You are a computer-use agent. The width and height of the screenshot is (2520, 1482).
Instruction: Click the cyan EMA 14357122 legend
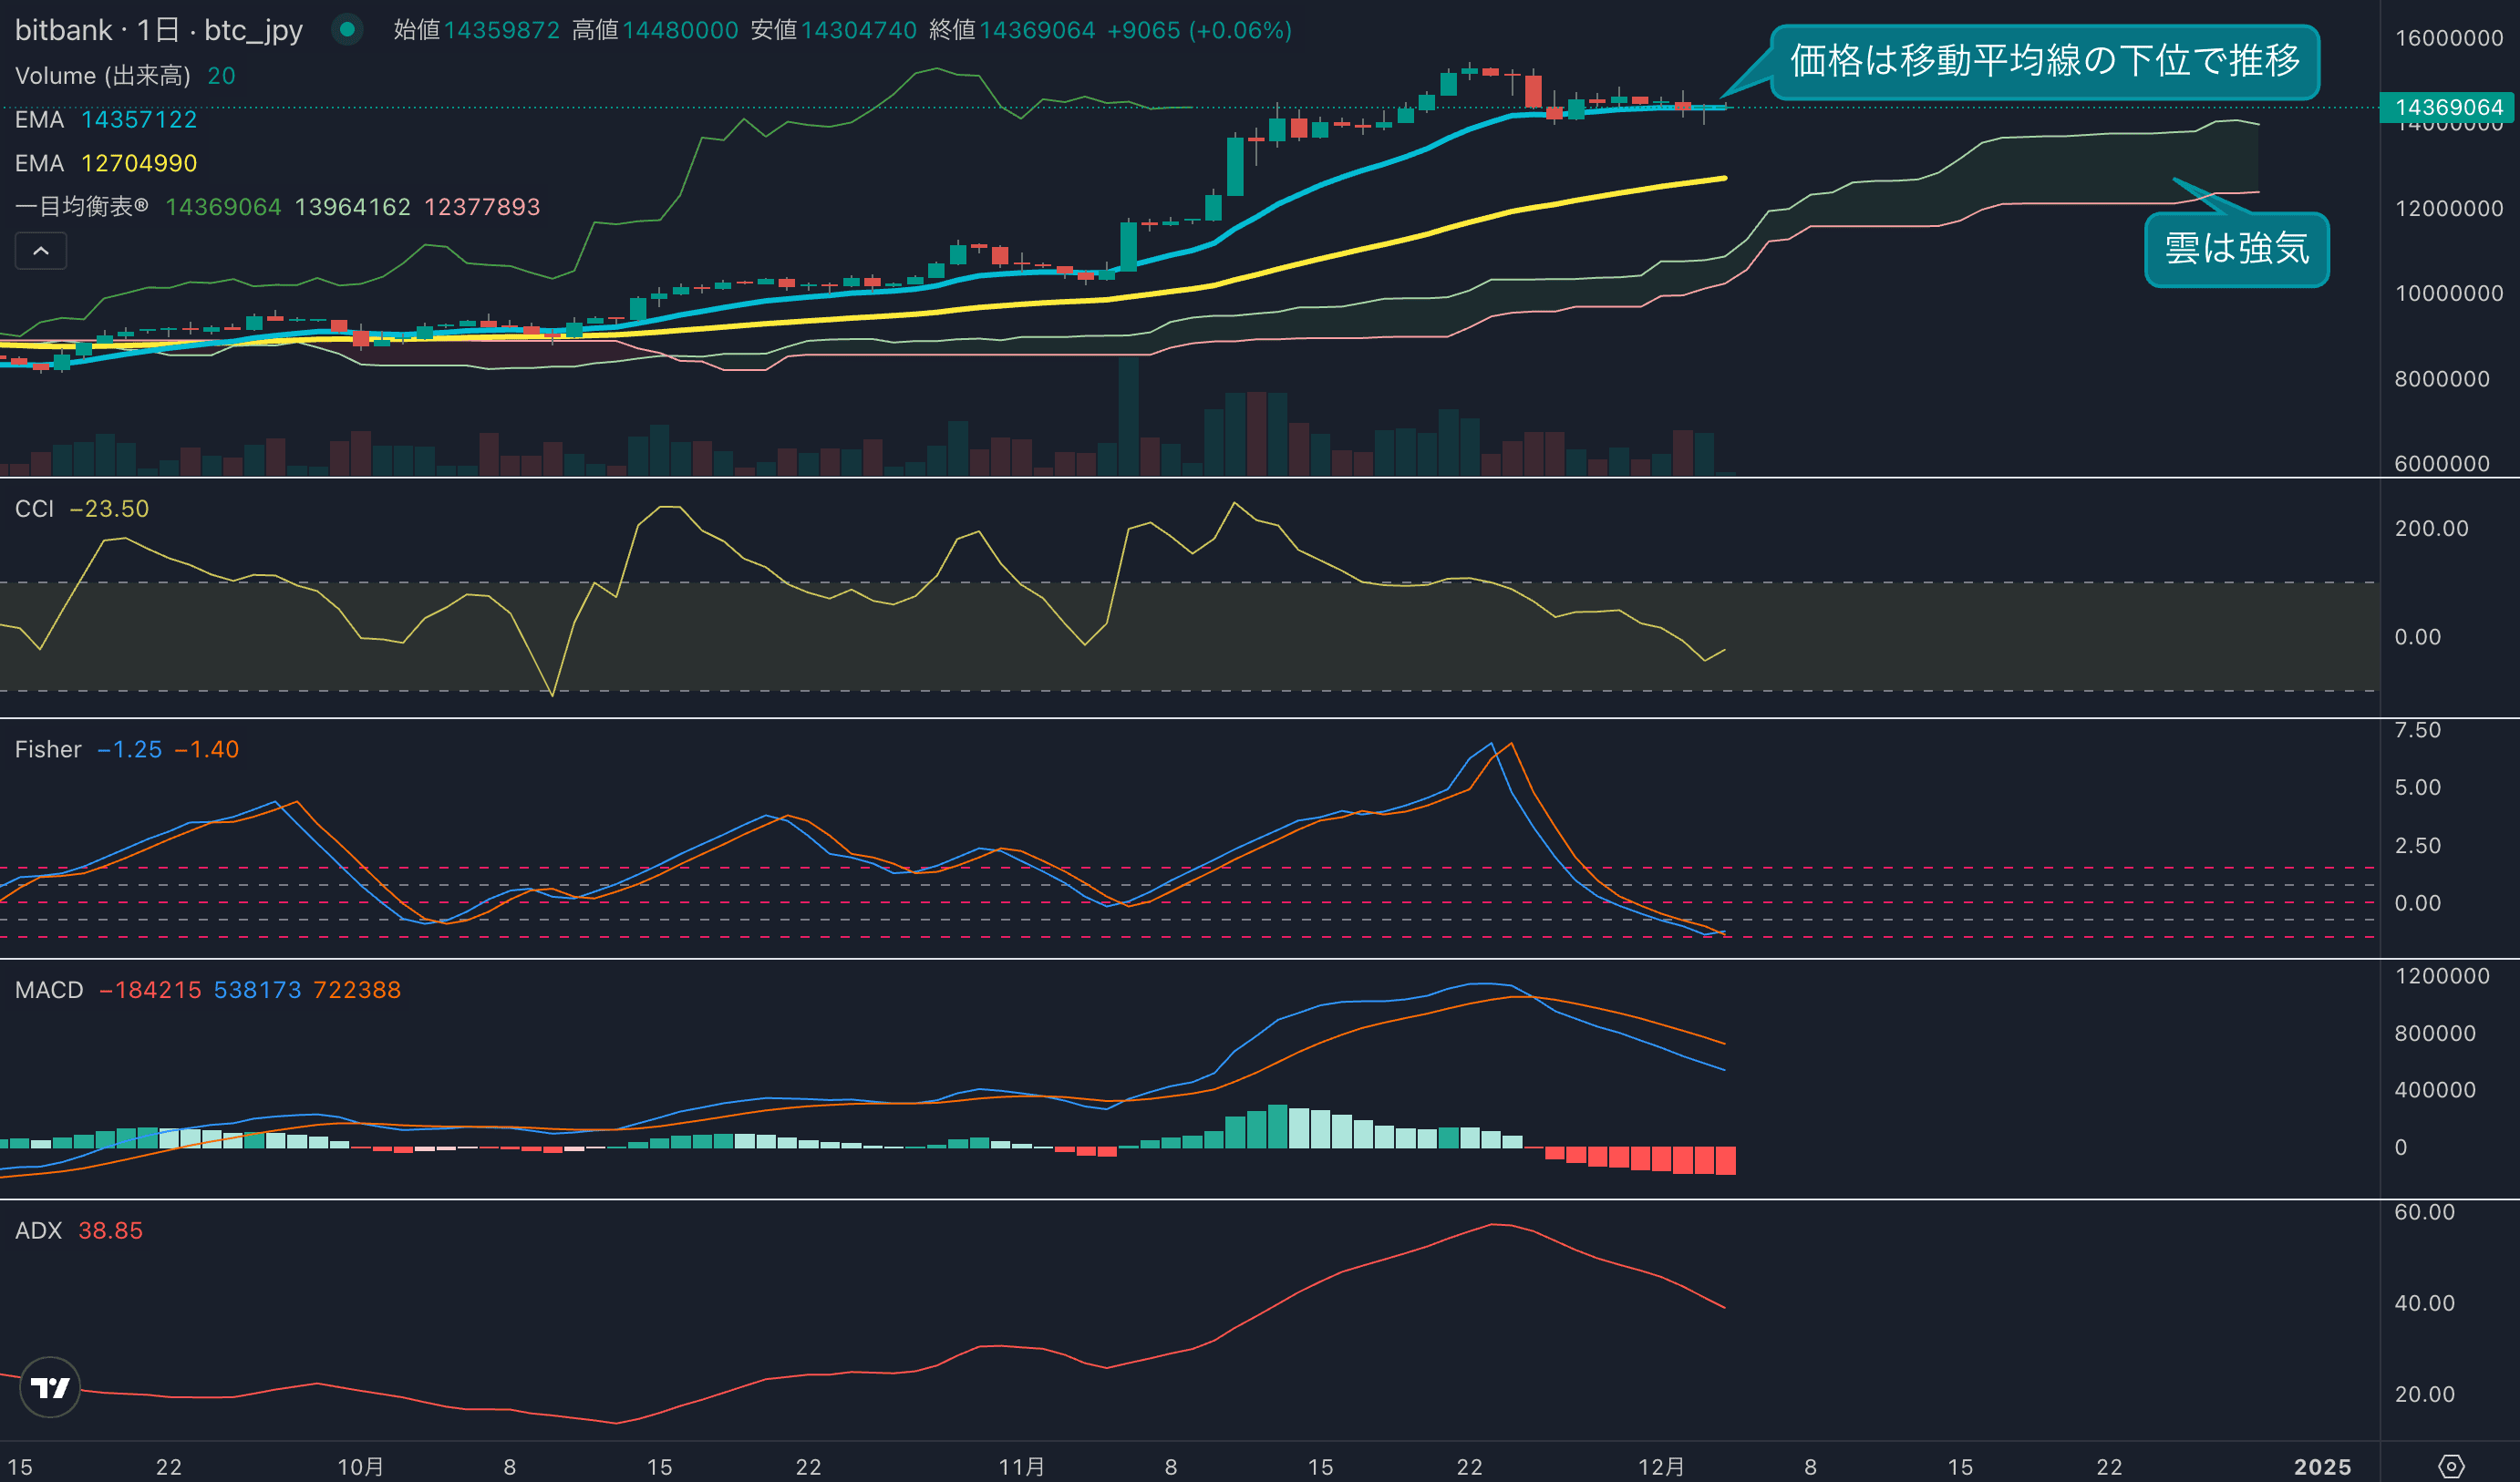click(x=105, y=120)
